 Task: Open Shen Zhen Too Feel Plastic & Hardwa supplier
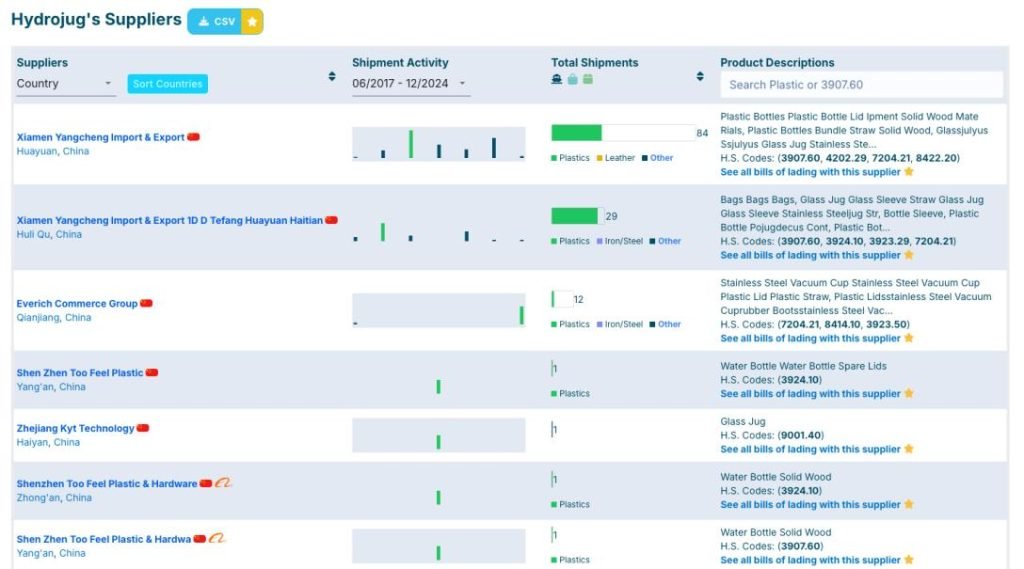coord(104,540)
